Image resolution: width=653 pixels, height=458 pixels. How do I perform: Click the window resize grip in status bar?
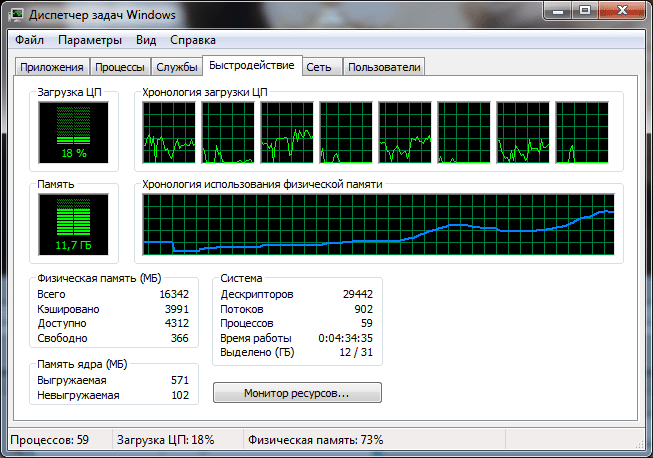[639, 444]
